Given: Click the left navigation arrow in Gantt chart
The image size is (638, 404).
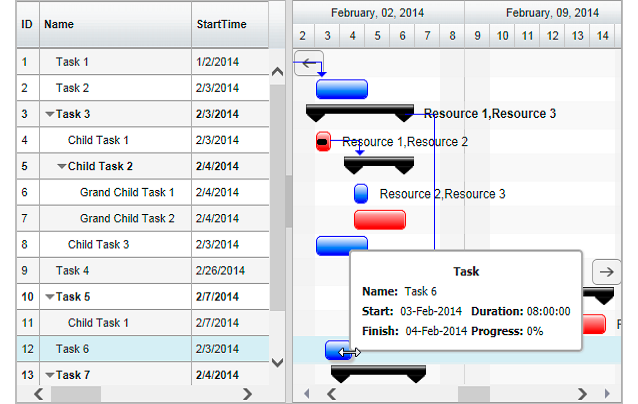Looking at the screenshot, I should tap(308, 62).
